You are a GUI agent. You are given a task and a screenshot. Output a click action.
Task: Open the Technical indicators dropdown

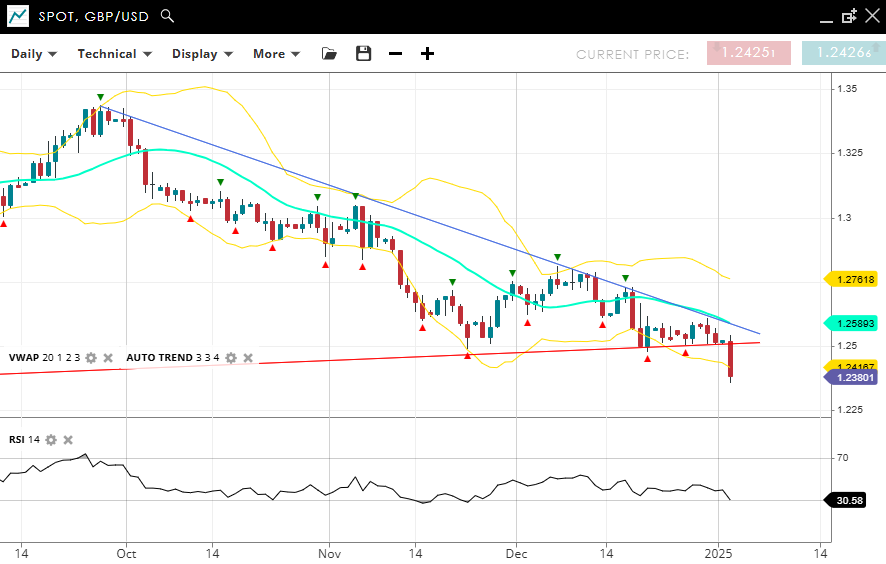(x=114, y=54)
